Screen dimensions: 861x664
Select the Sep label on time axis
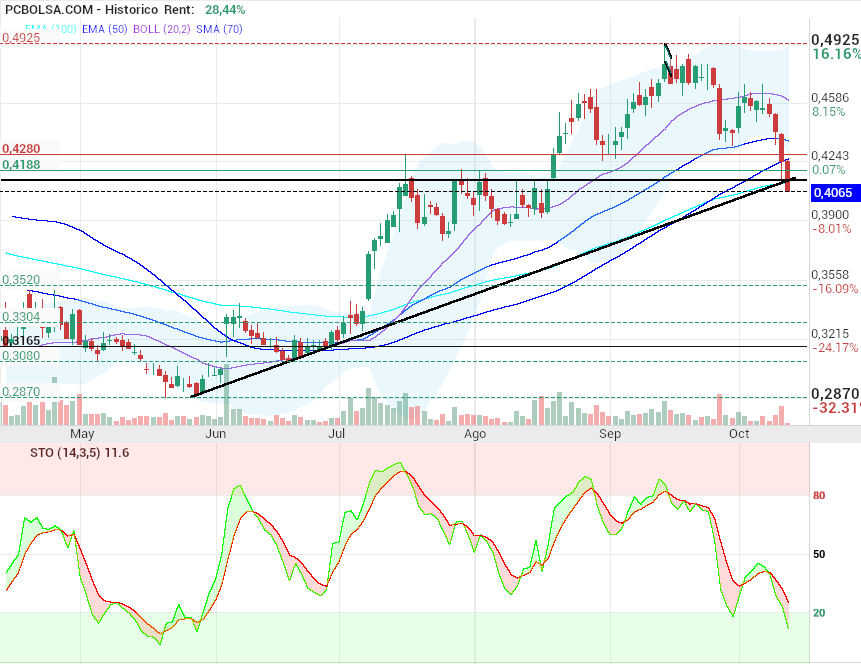pos(610,435)
